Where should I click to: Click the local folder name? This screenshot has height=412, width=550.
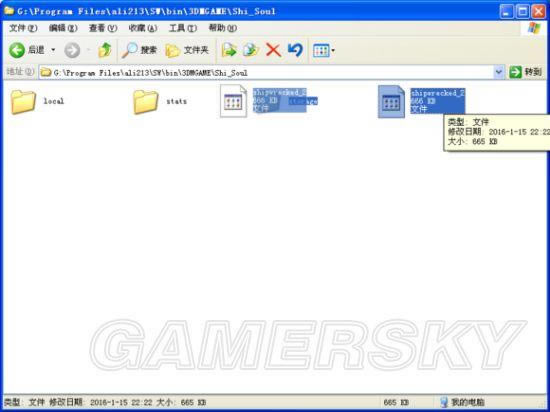tap(54, 101)
